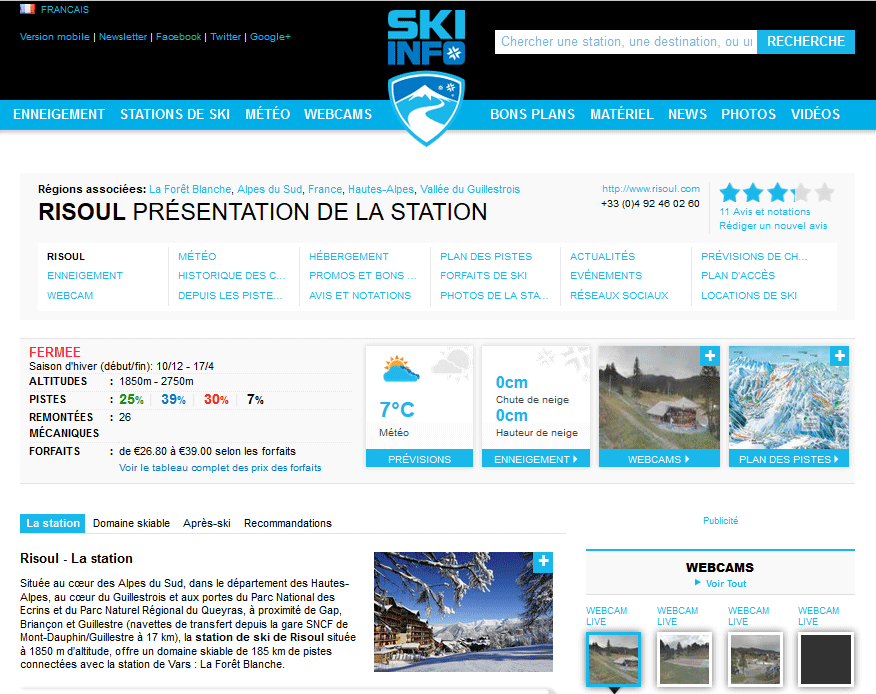This screenshot has height=694, width=876.
Task: Click the Webcams tile button
Action: (x=659, y=459)
